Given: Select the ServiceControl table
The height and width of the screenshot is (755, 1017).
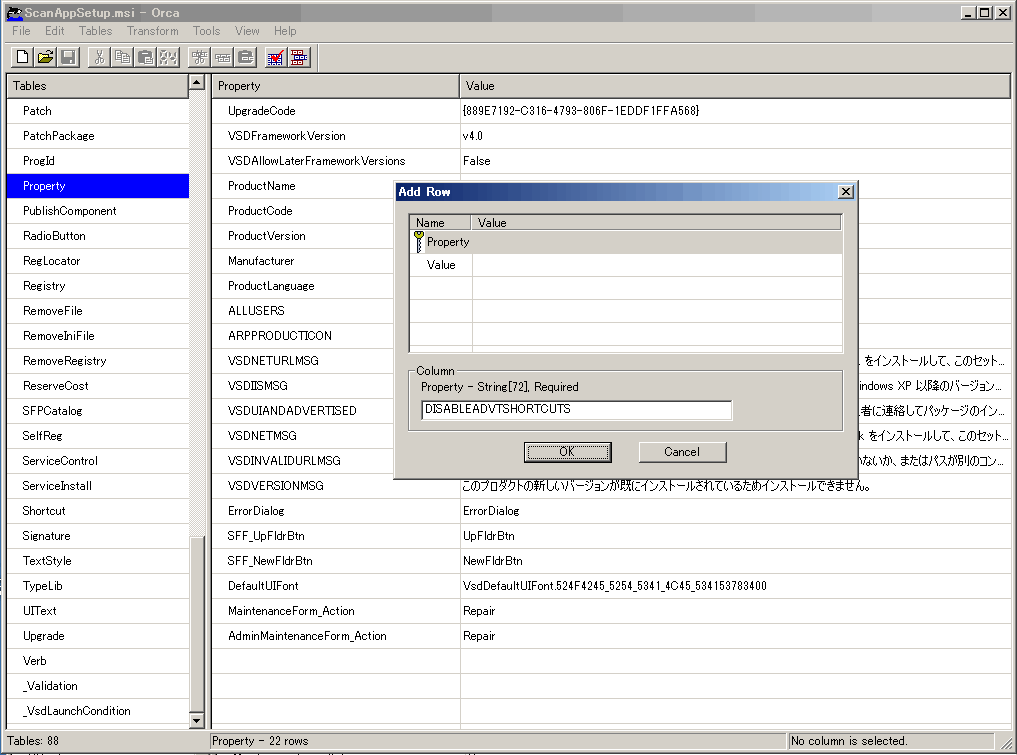Looking at the screenshot, I should point(97,461).
